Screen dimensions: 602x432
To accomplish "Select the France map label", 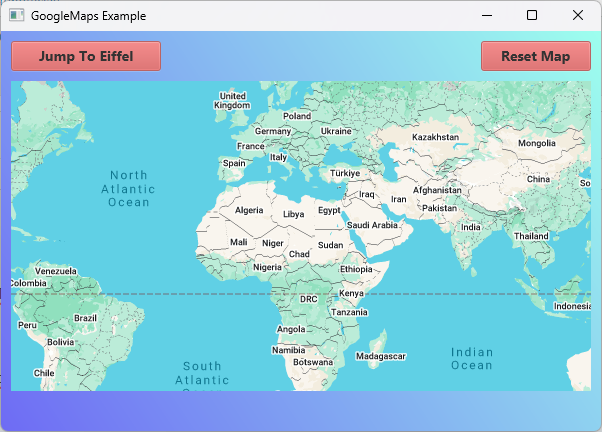I will point(251,146).
